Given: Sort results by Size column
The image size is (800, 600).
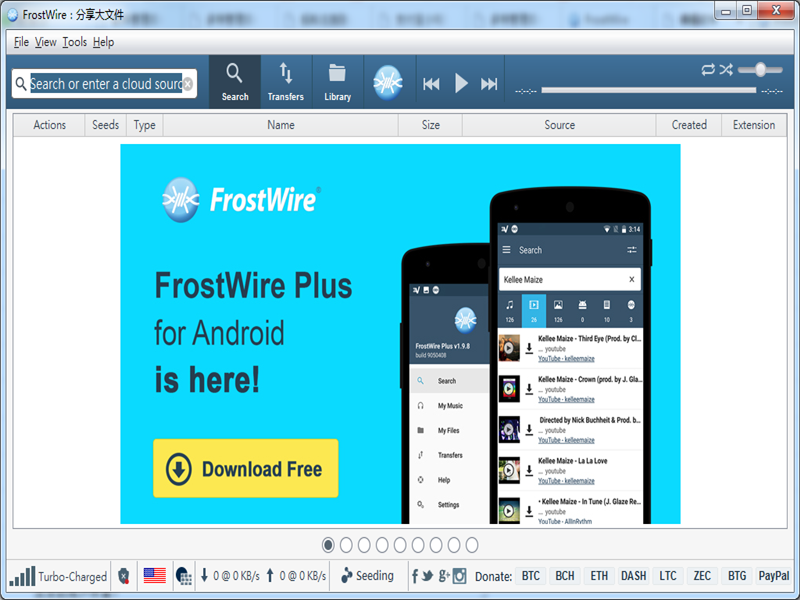Looking at the screenshot, I should (x=430, y=125).
